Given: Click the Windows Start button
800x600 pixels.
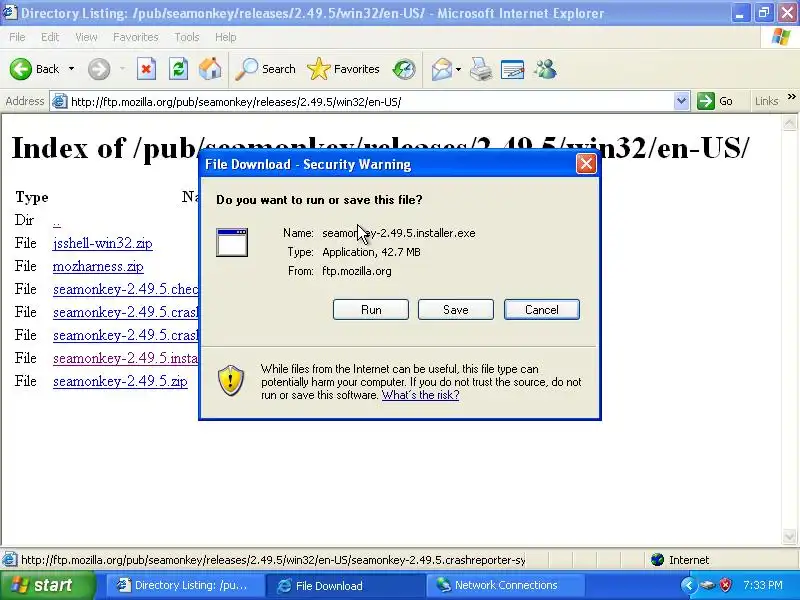Looking at the screenshot, I should click(47, 585).
